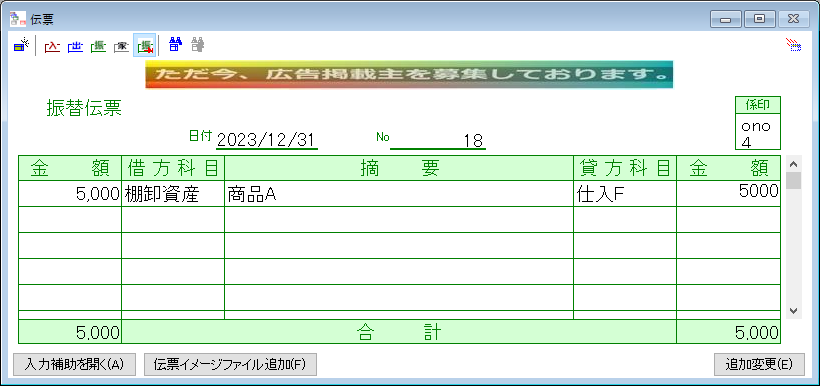The image size is (820, 386).
Task: Click the date field 2023/12/31
Action: (x=267, y=140)
